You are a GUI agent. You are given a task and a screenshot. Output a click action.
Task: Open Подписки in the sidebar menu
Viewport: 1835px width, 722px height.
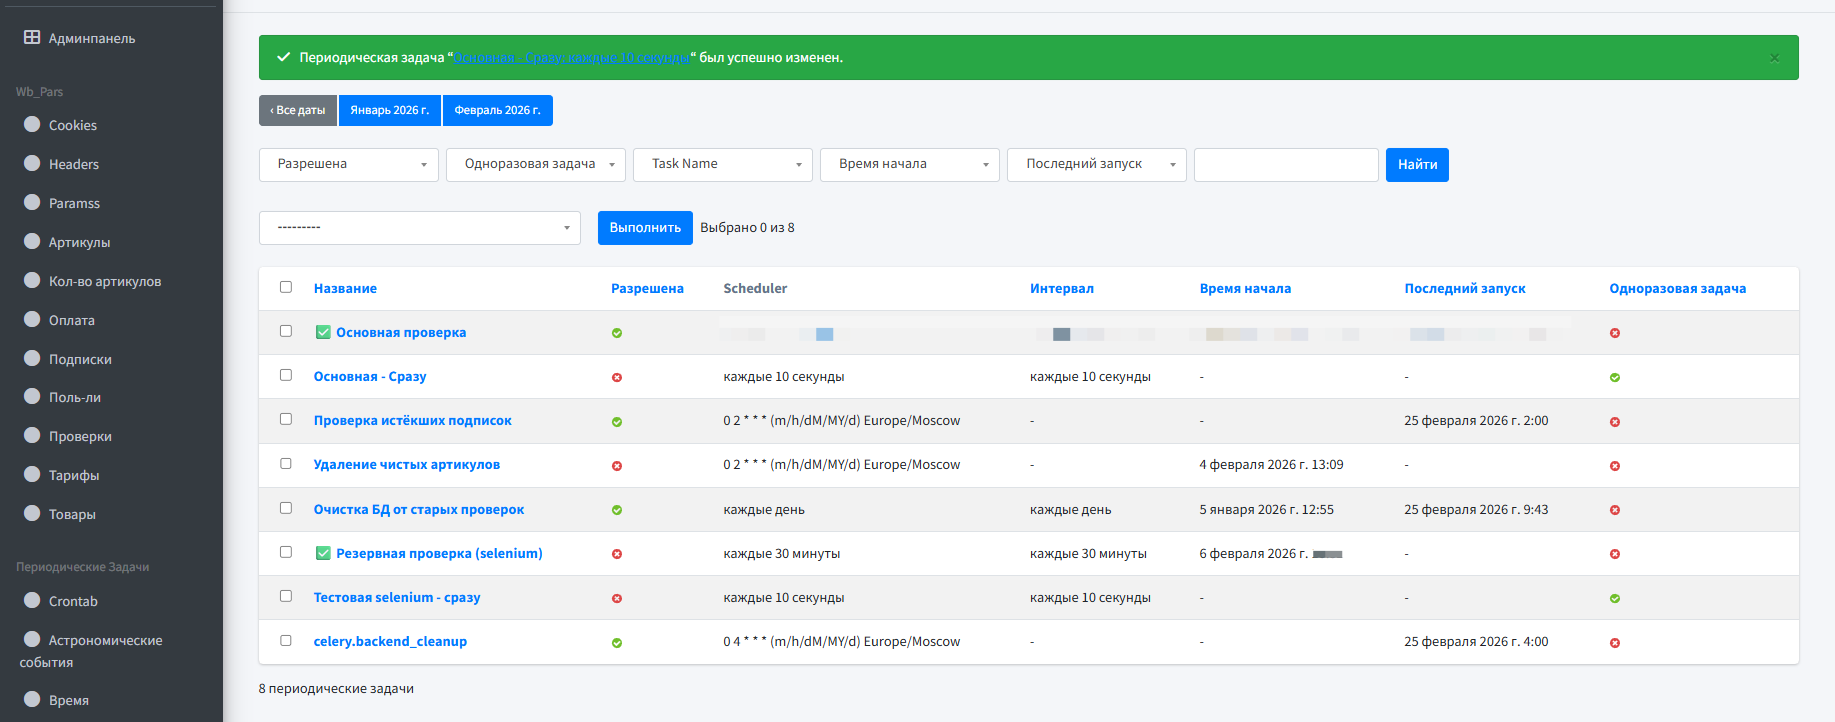coord(80,359)
